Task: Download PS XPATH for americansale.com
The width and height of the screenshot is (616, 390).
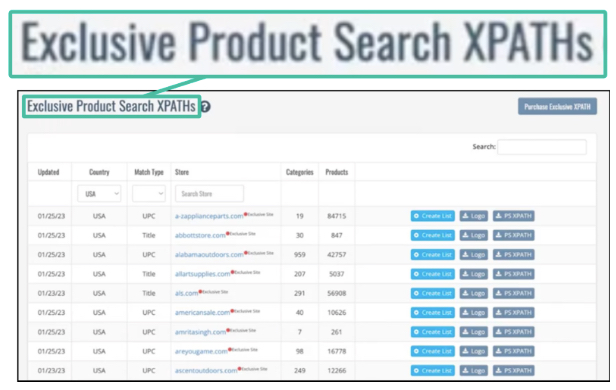Action: (x=513, y=313)
